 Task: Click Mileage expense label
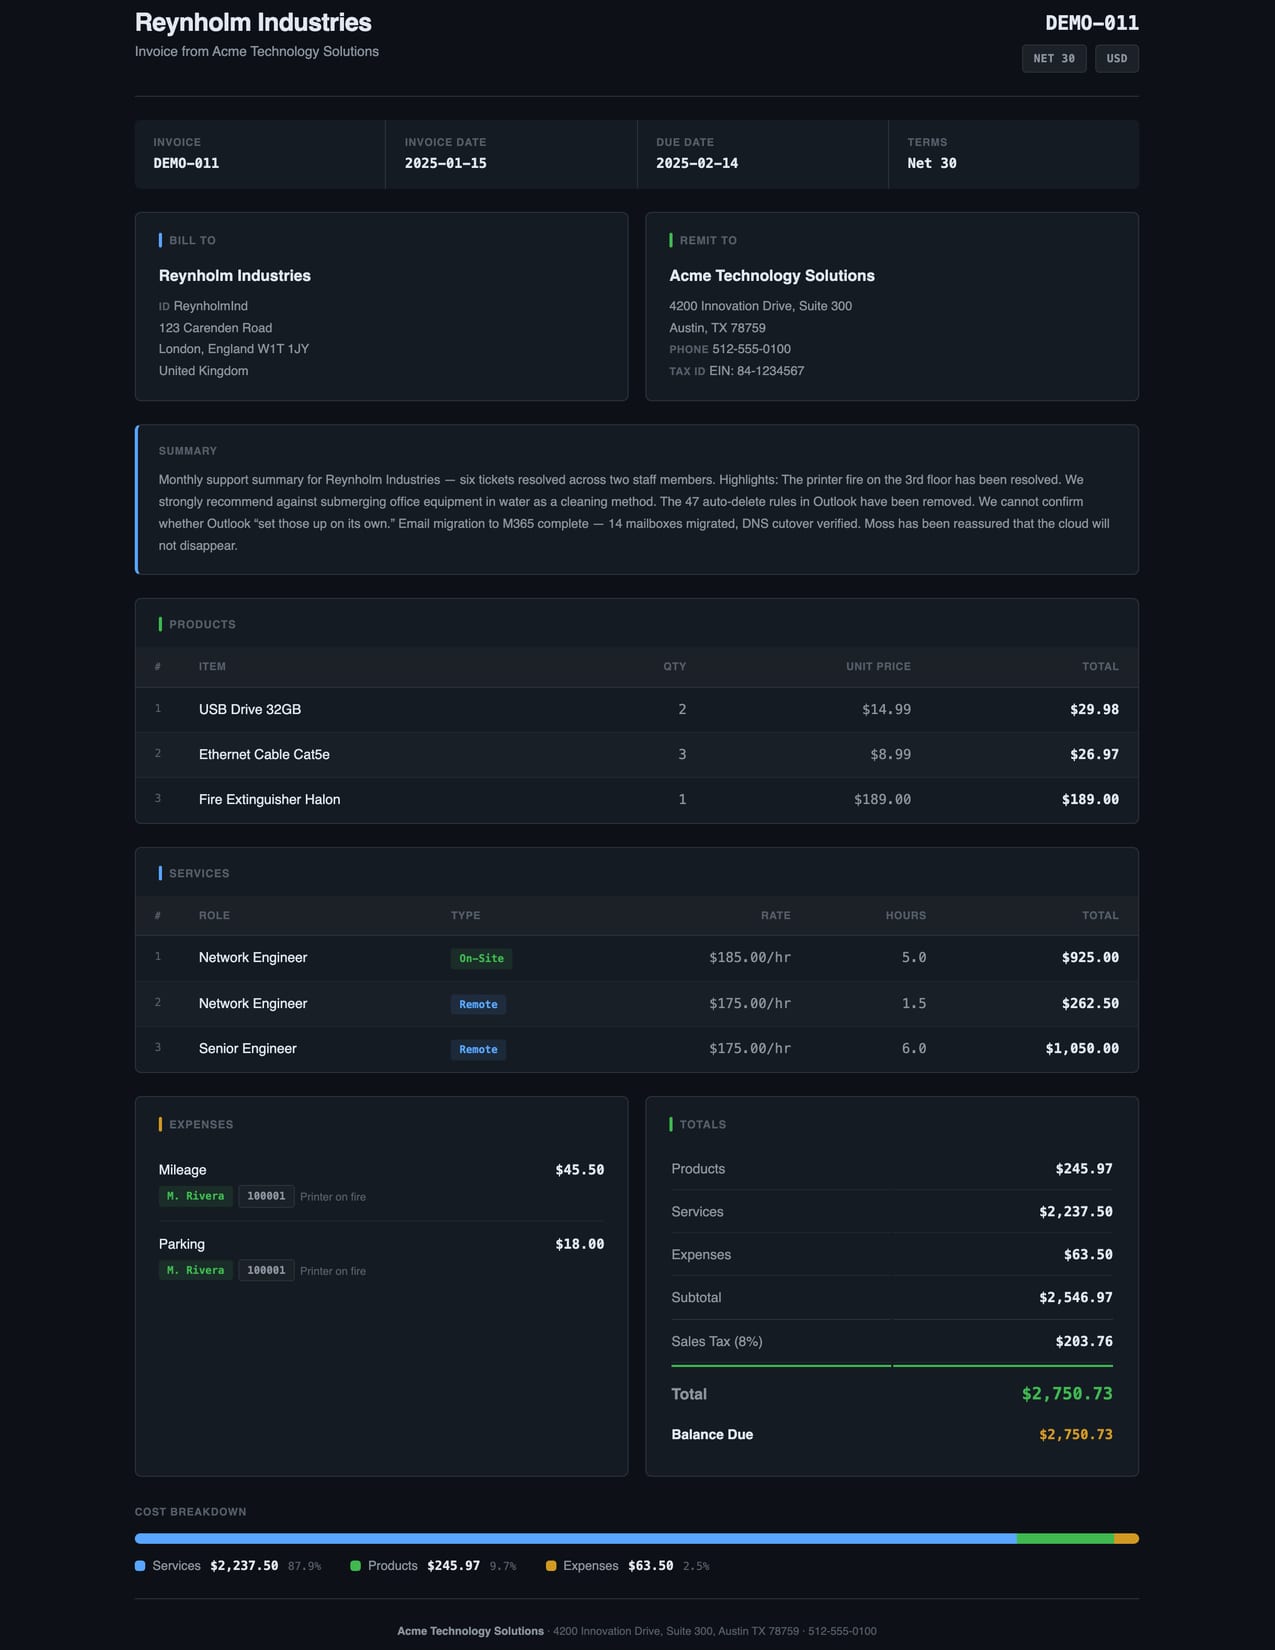[182, 1170]
